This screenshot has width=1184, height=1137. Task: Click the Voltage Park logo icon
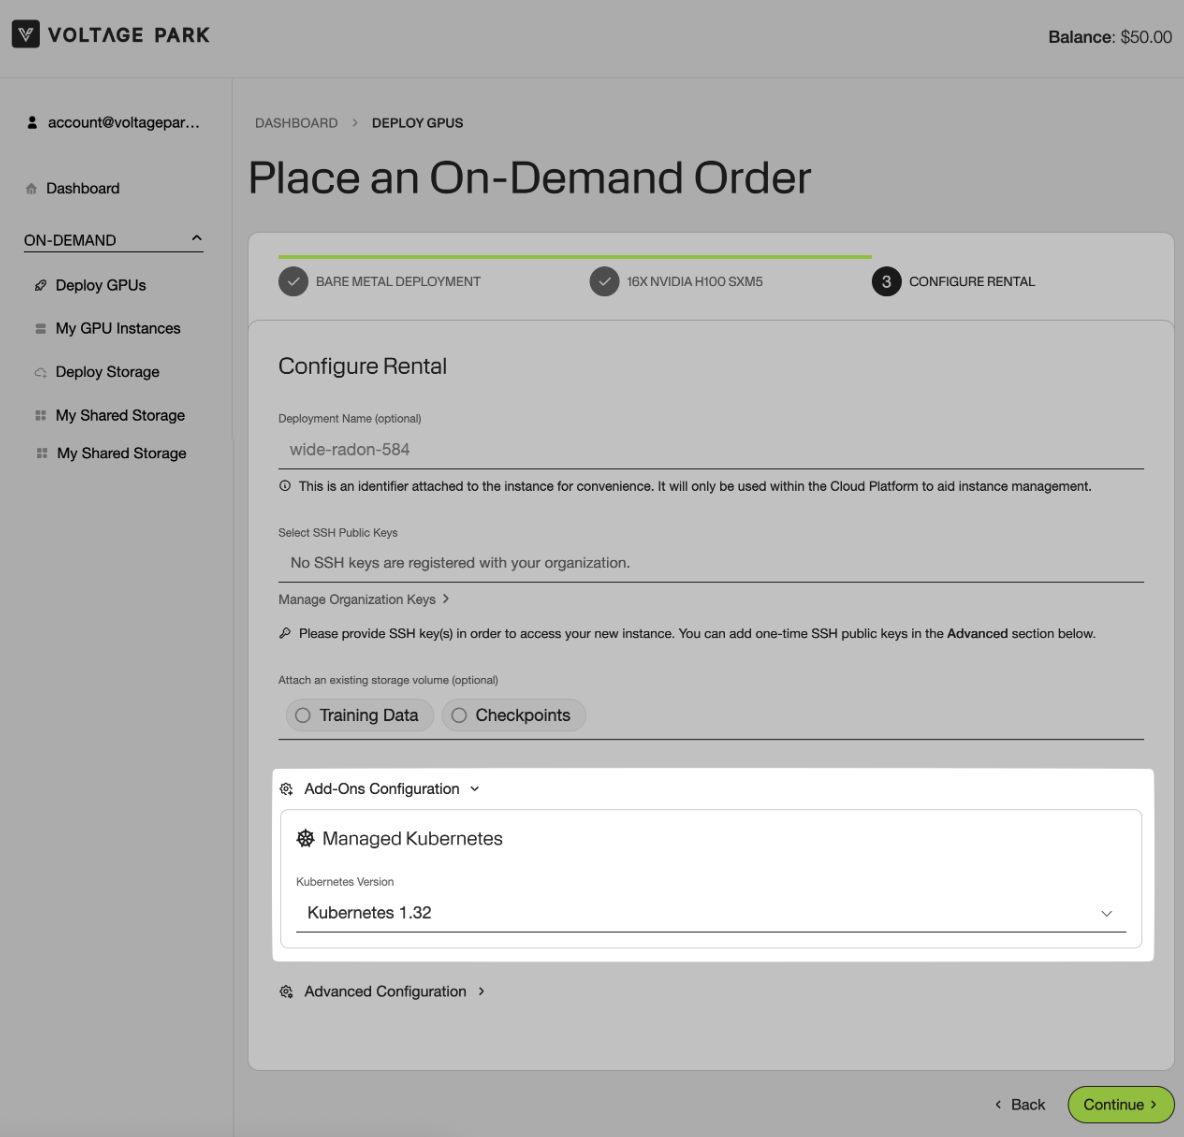coord(26,35)
